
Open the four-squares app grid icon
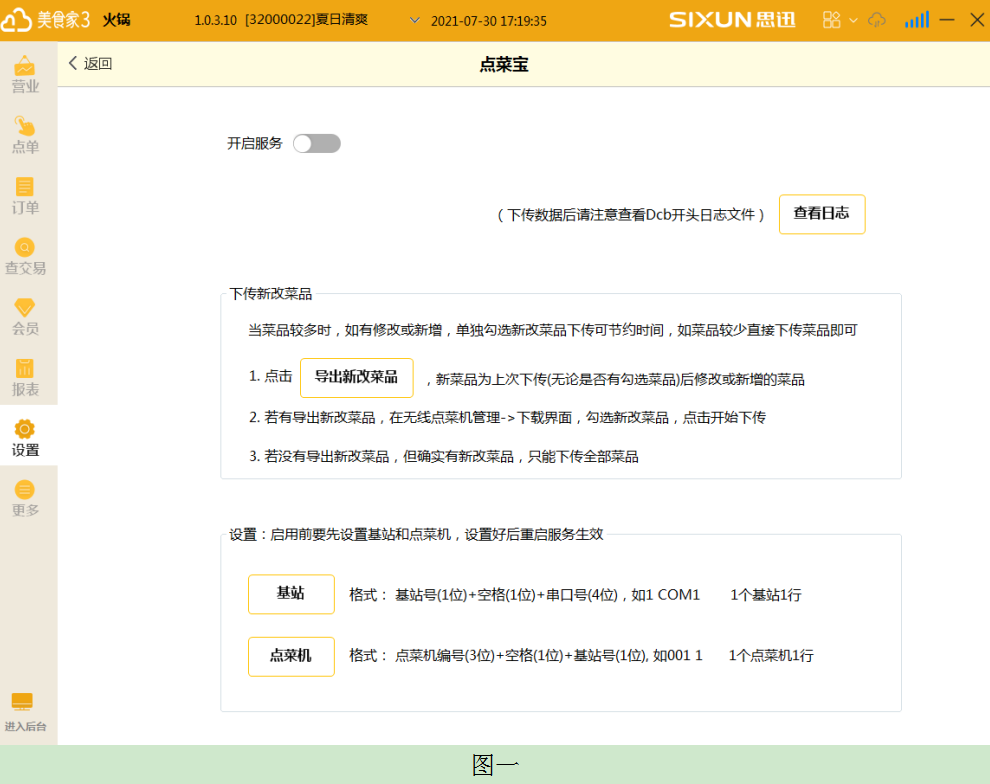(x=832, y=20)
